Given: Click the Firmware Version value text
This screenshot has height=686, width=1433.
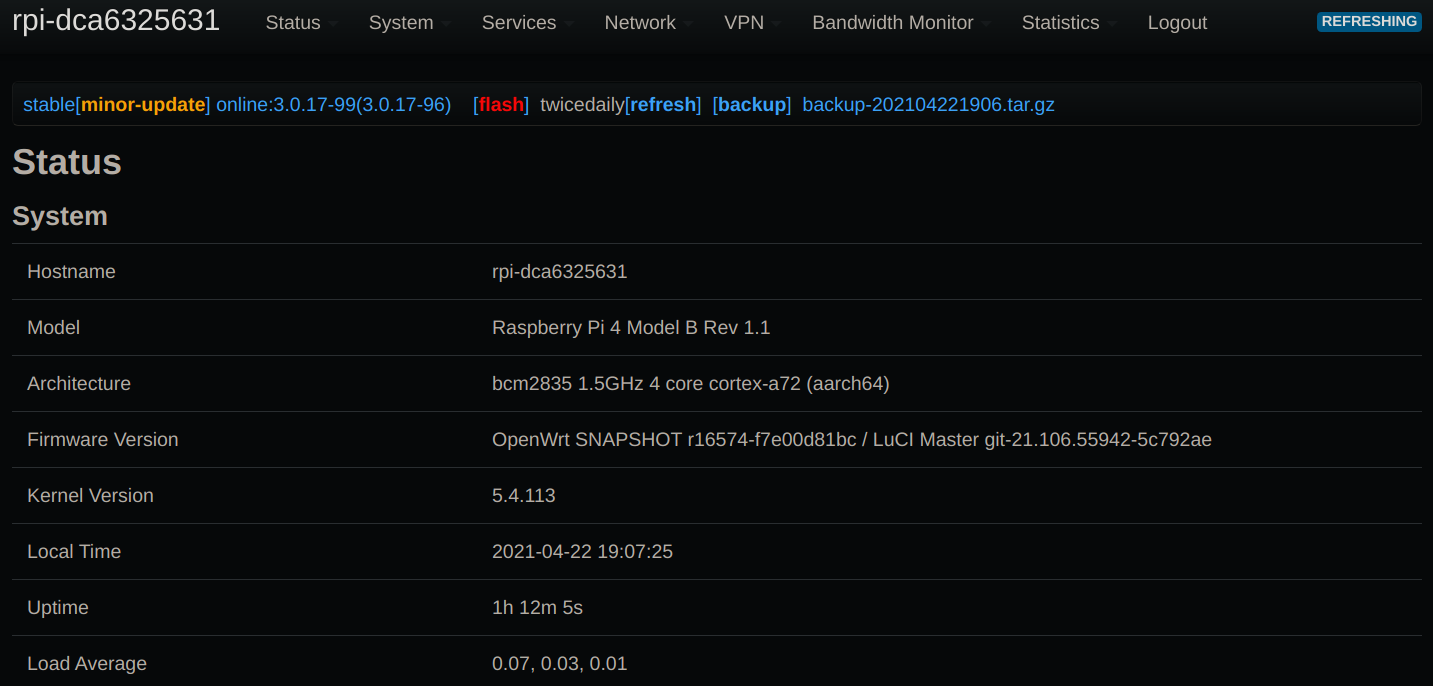Looking at the screenshot, I should pos(851,440).
